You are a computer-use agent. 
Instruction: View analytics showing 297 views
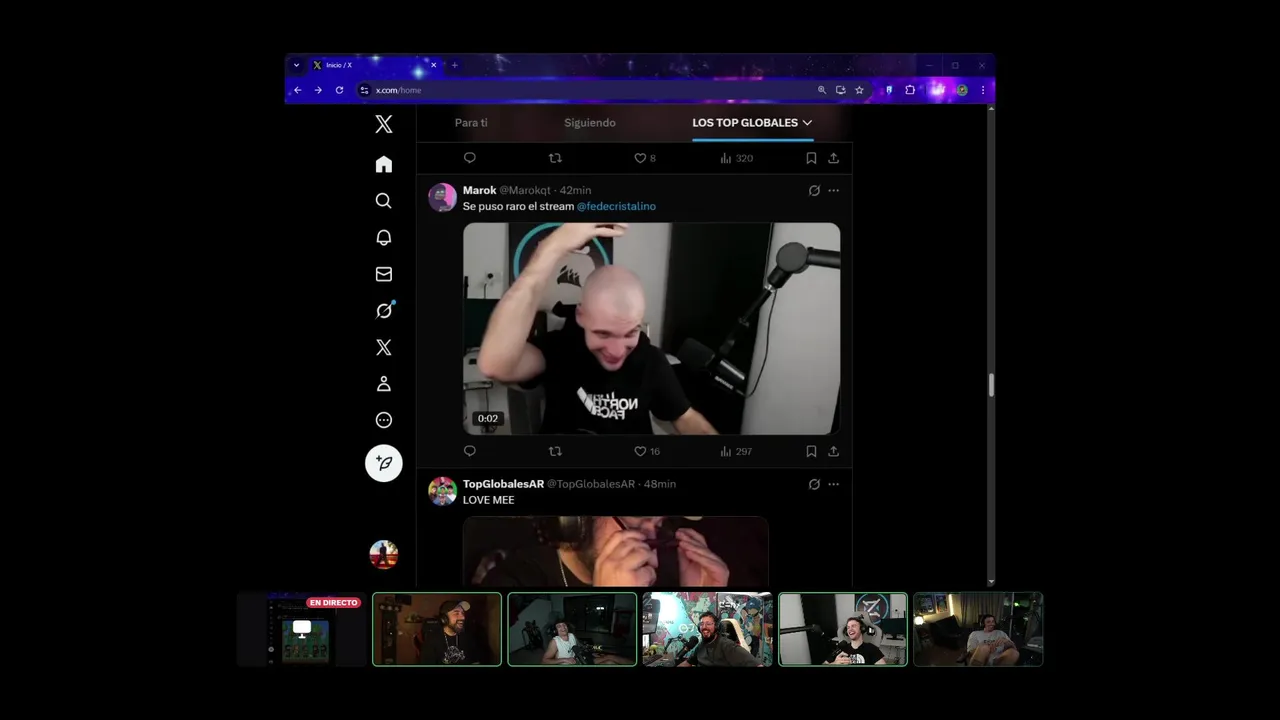736,451
